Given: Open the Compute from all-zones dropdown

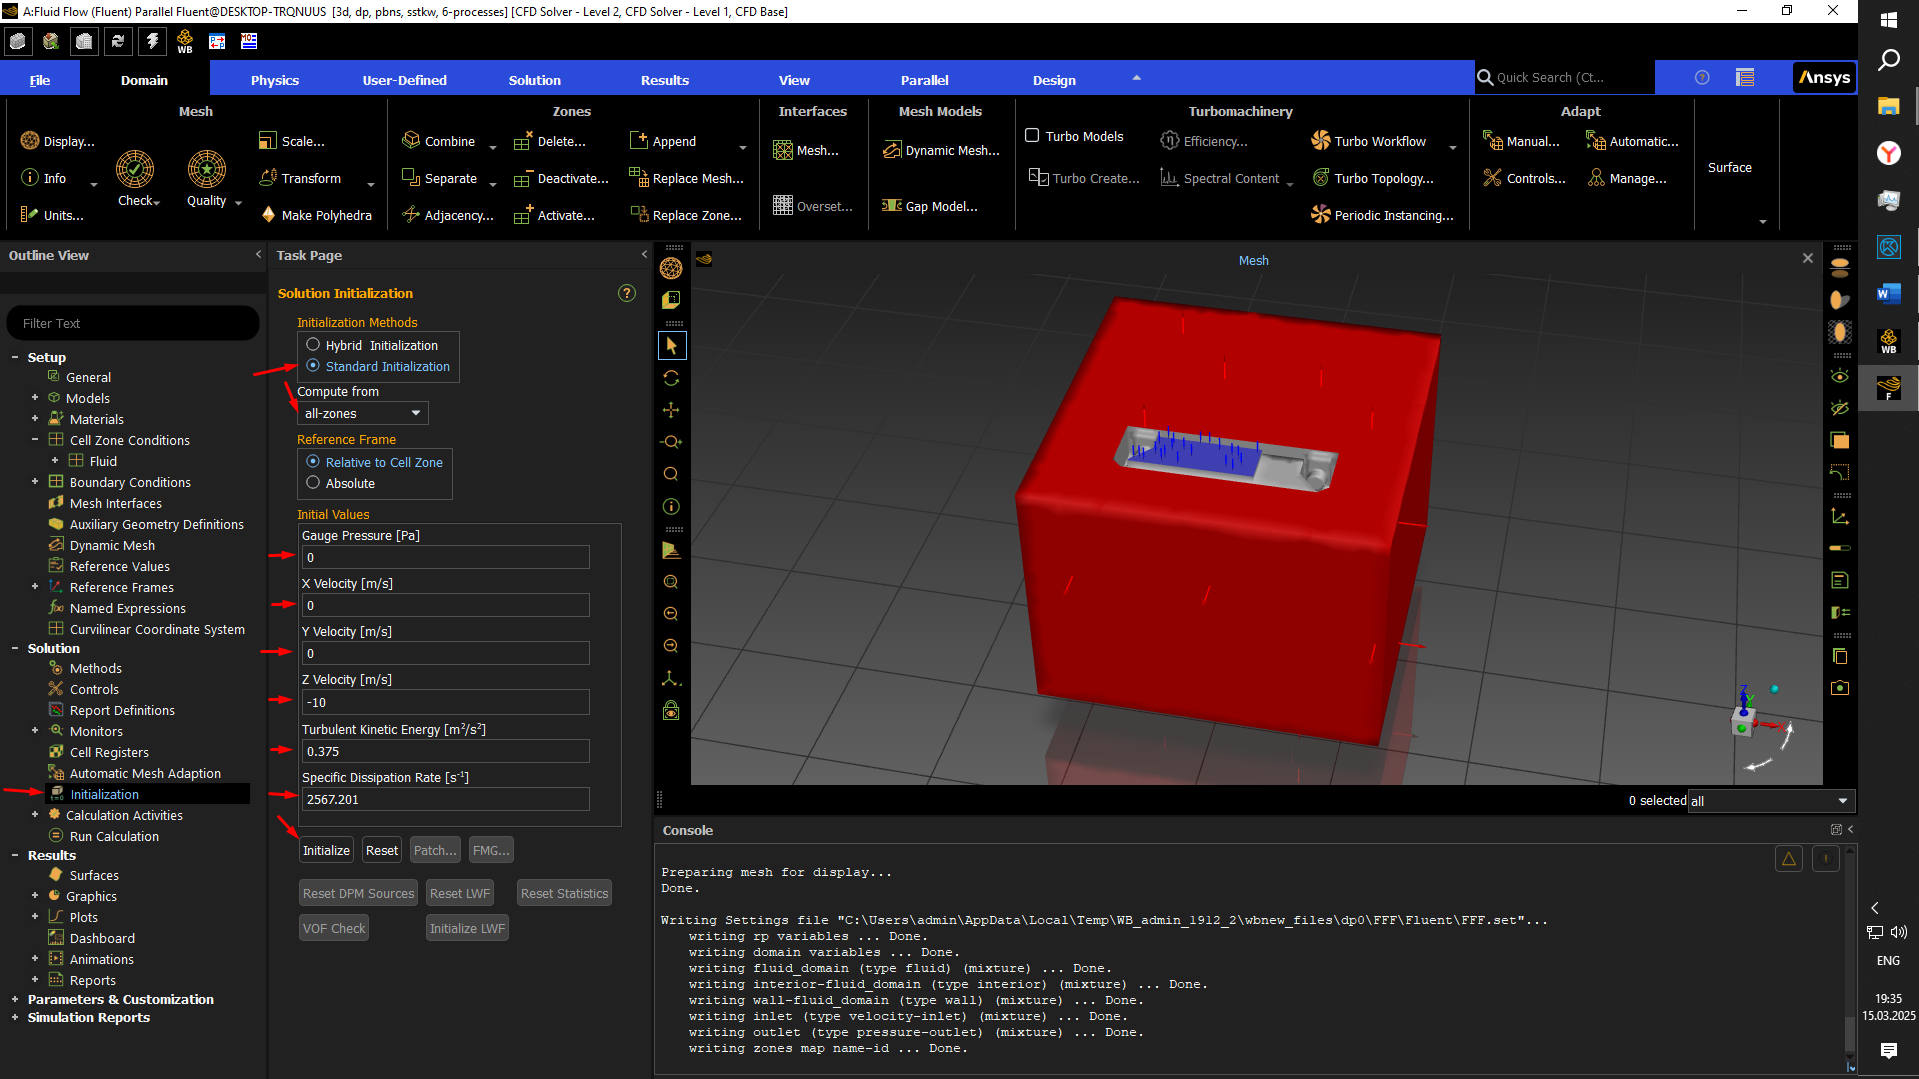Looking at the screenshot, I should (363, 413).
